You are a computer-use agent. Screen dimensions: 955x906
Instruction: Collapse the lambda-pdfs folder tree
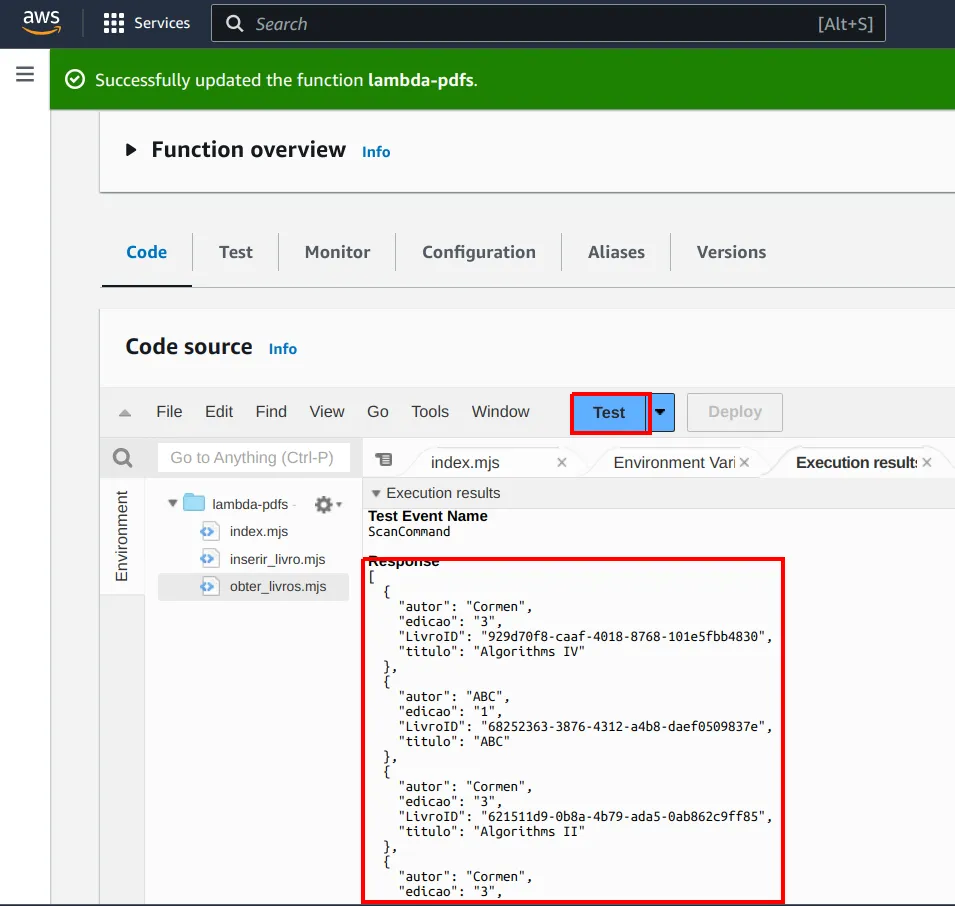(173, 504)
